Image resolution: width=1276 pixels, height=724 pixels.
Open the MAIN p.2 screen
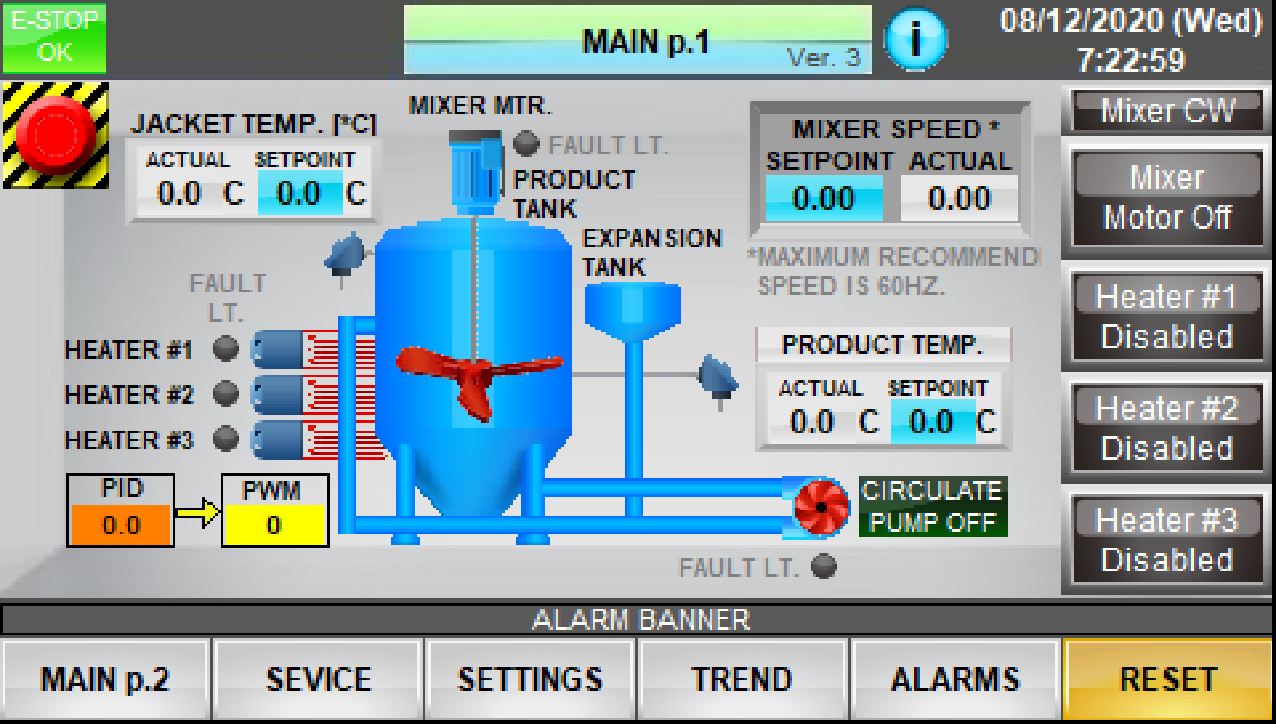tap(106, 680)
